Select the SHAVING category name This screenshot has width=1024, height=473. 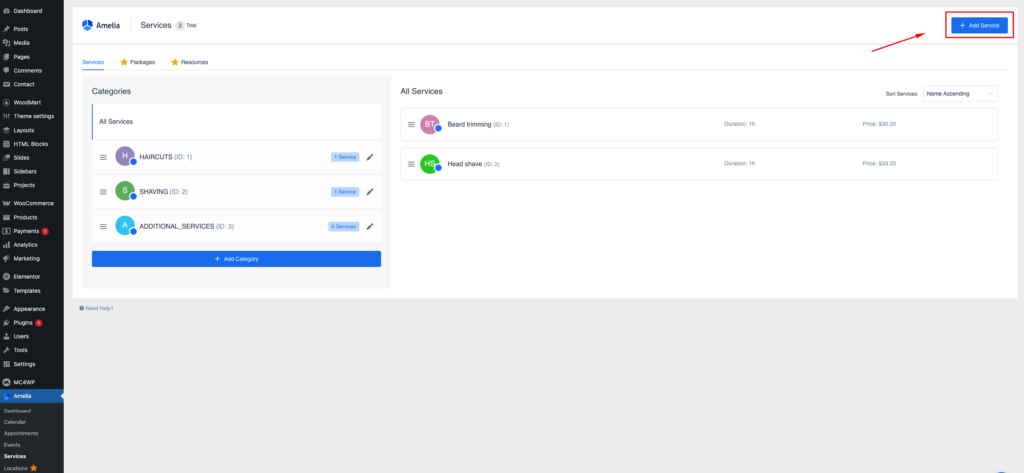pos(154,191)
